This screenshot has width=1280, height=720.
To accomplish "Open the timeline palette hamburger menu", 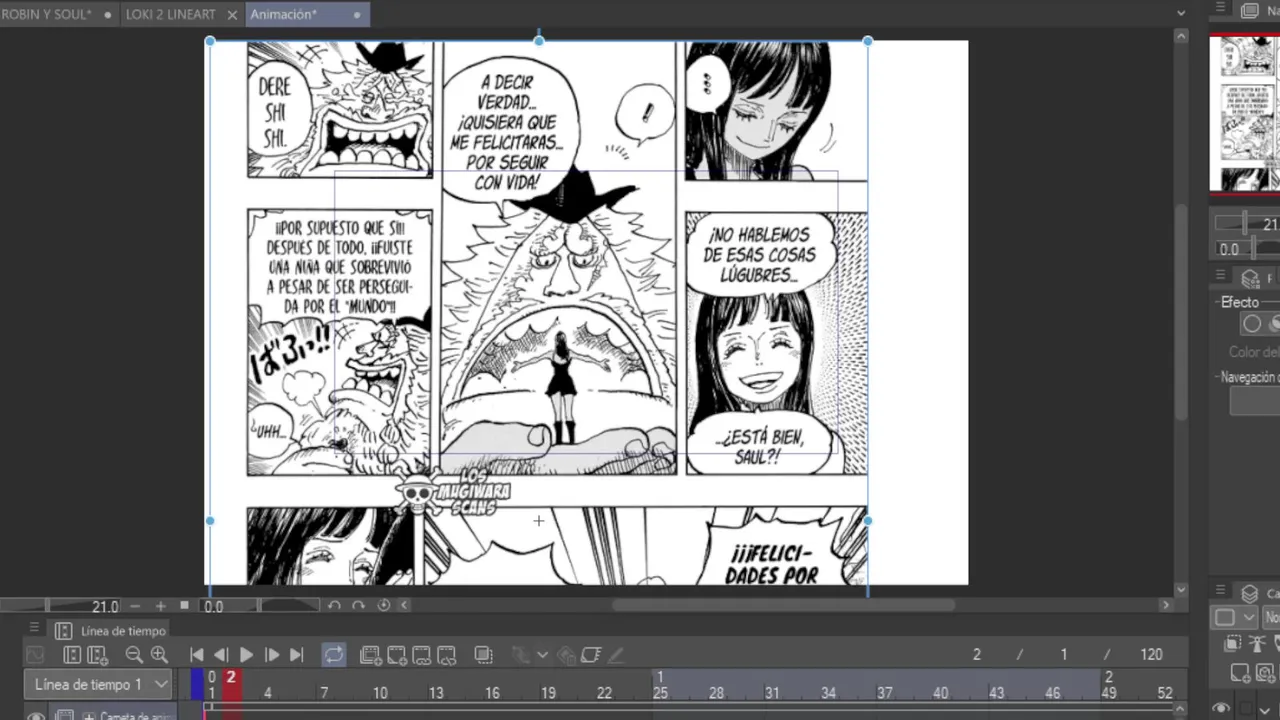I will 34,629.
